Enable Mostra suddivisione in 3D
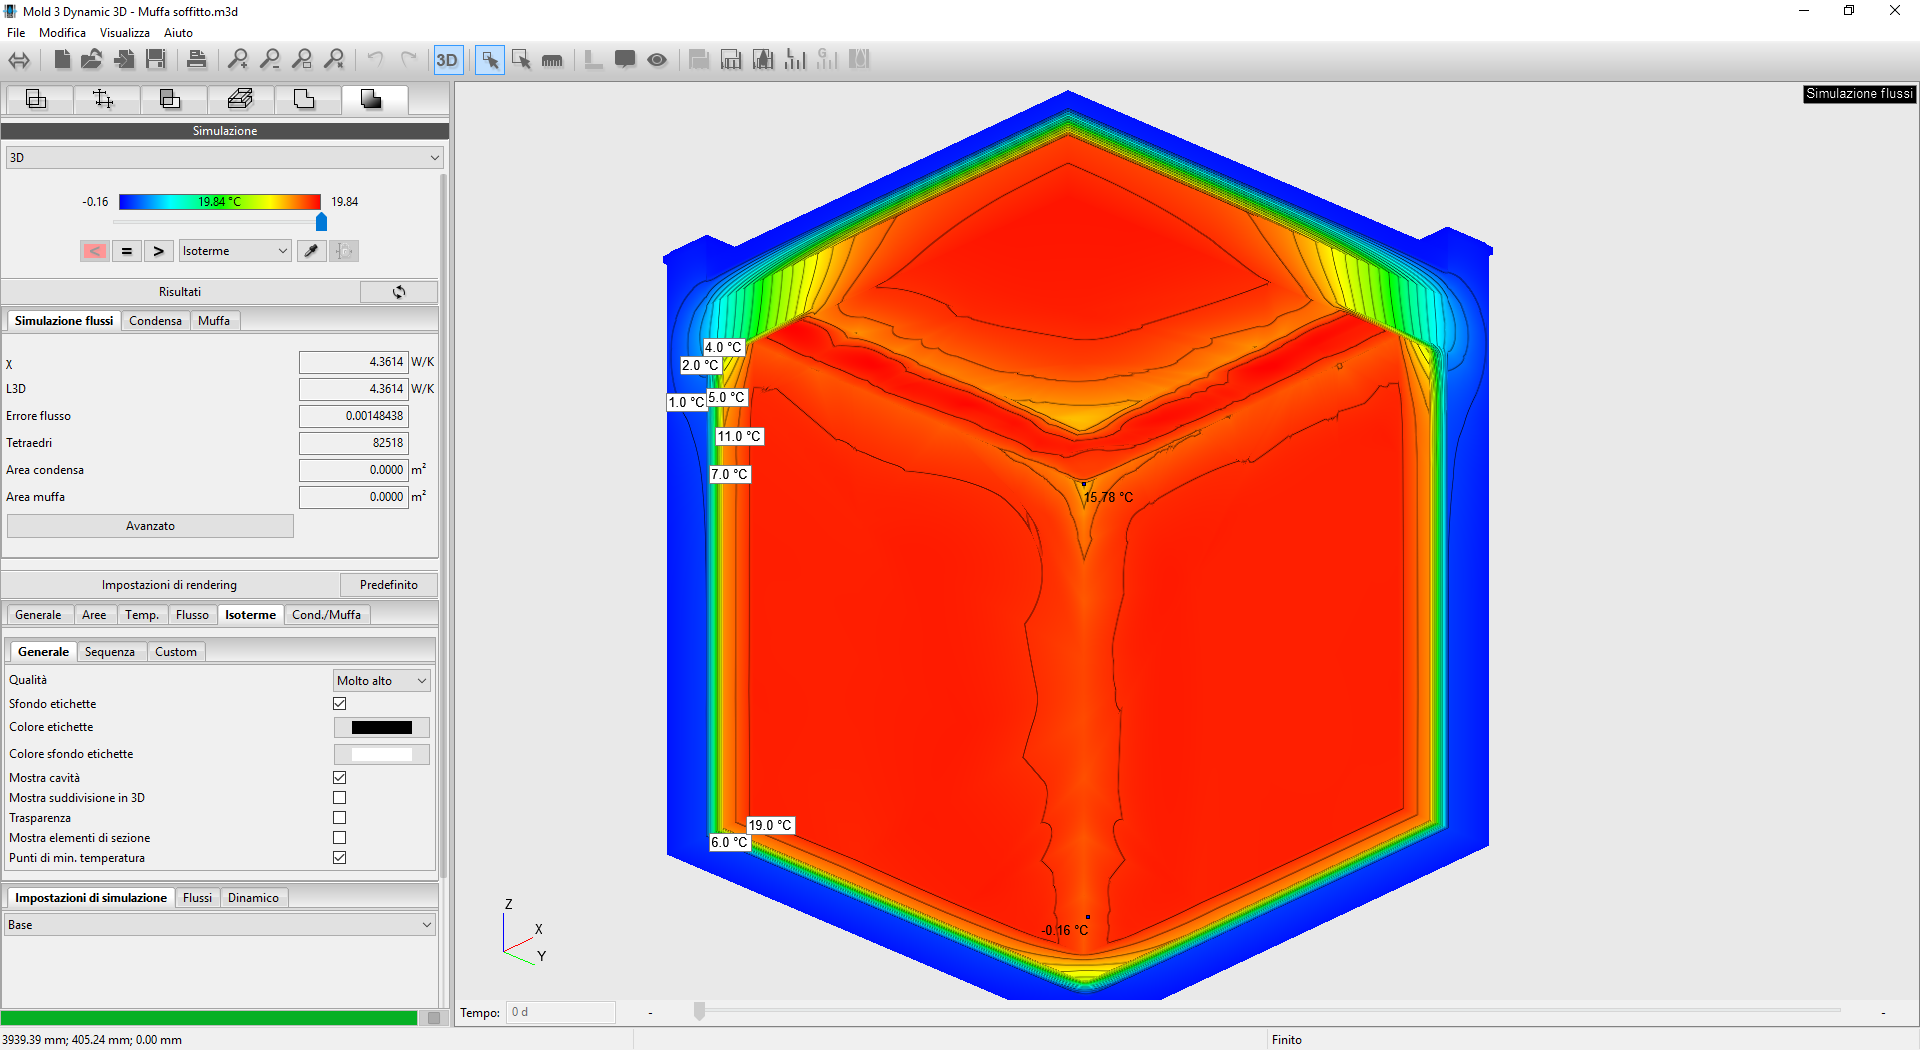Viewport: 1920px width, 1050px height. [x=340, y=798]
